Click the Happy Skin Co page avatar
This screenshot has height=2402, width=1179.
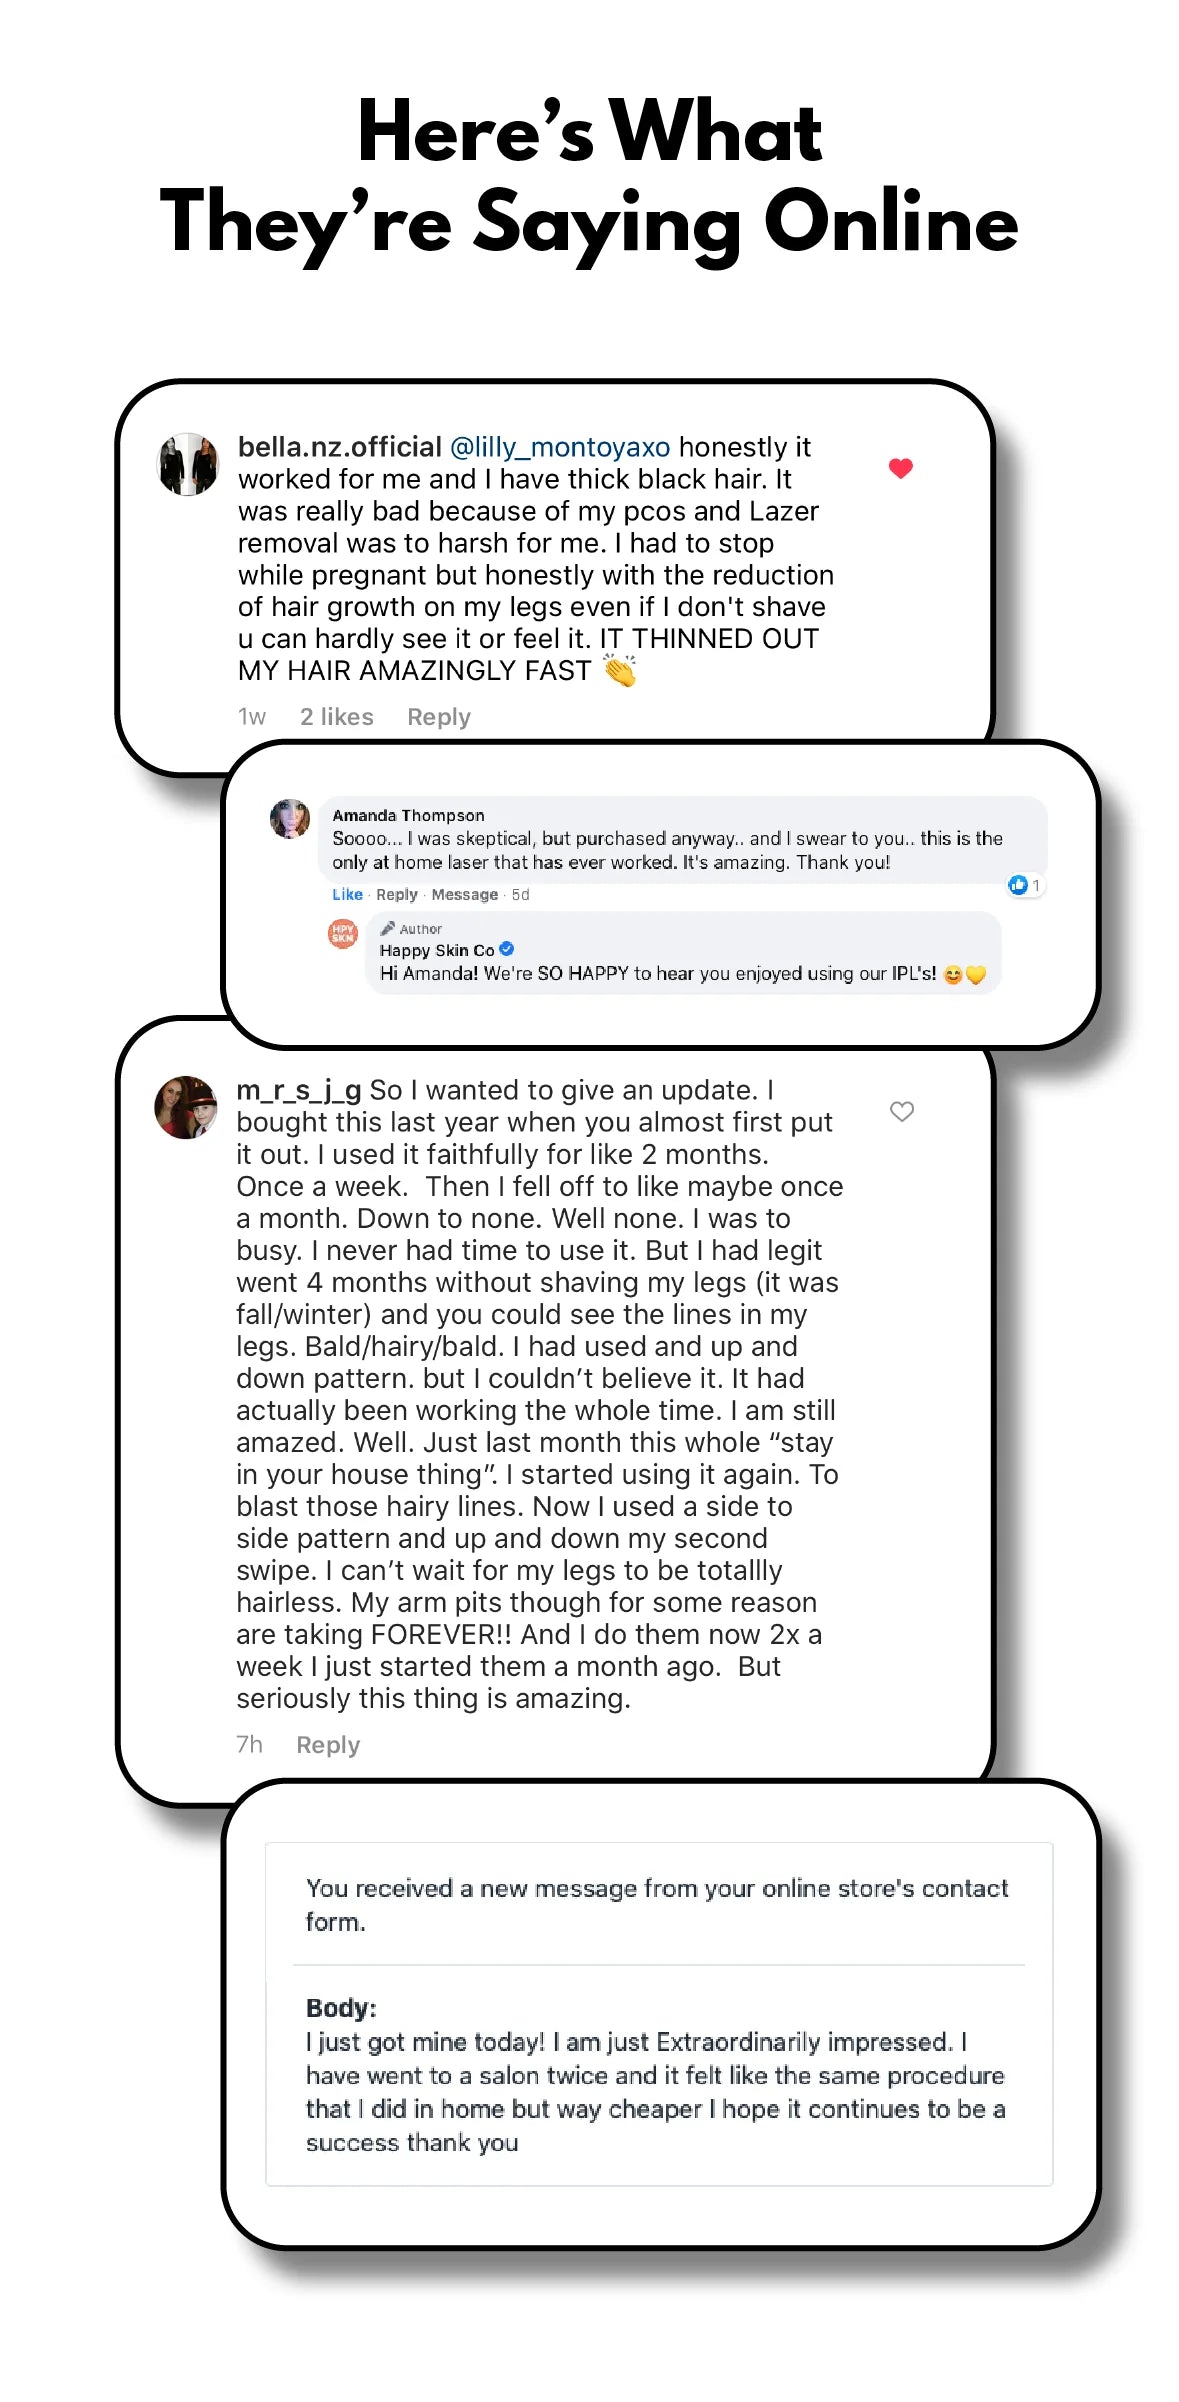(343, 934)
